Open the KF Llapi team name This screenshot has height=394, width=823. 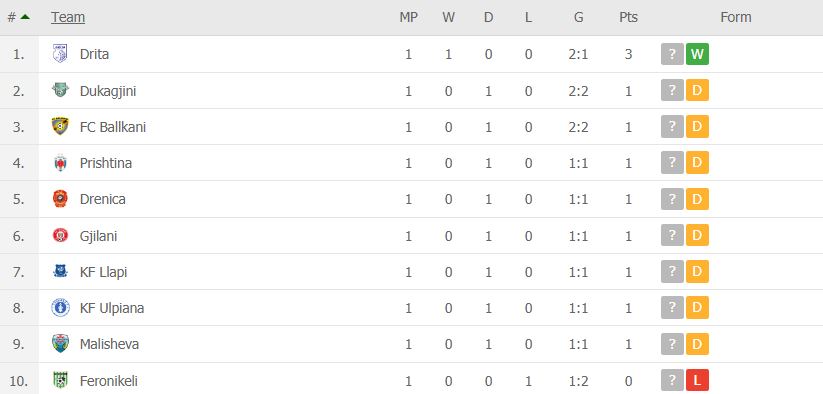[103, 272]
